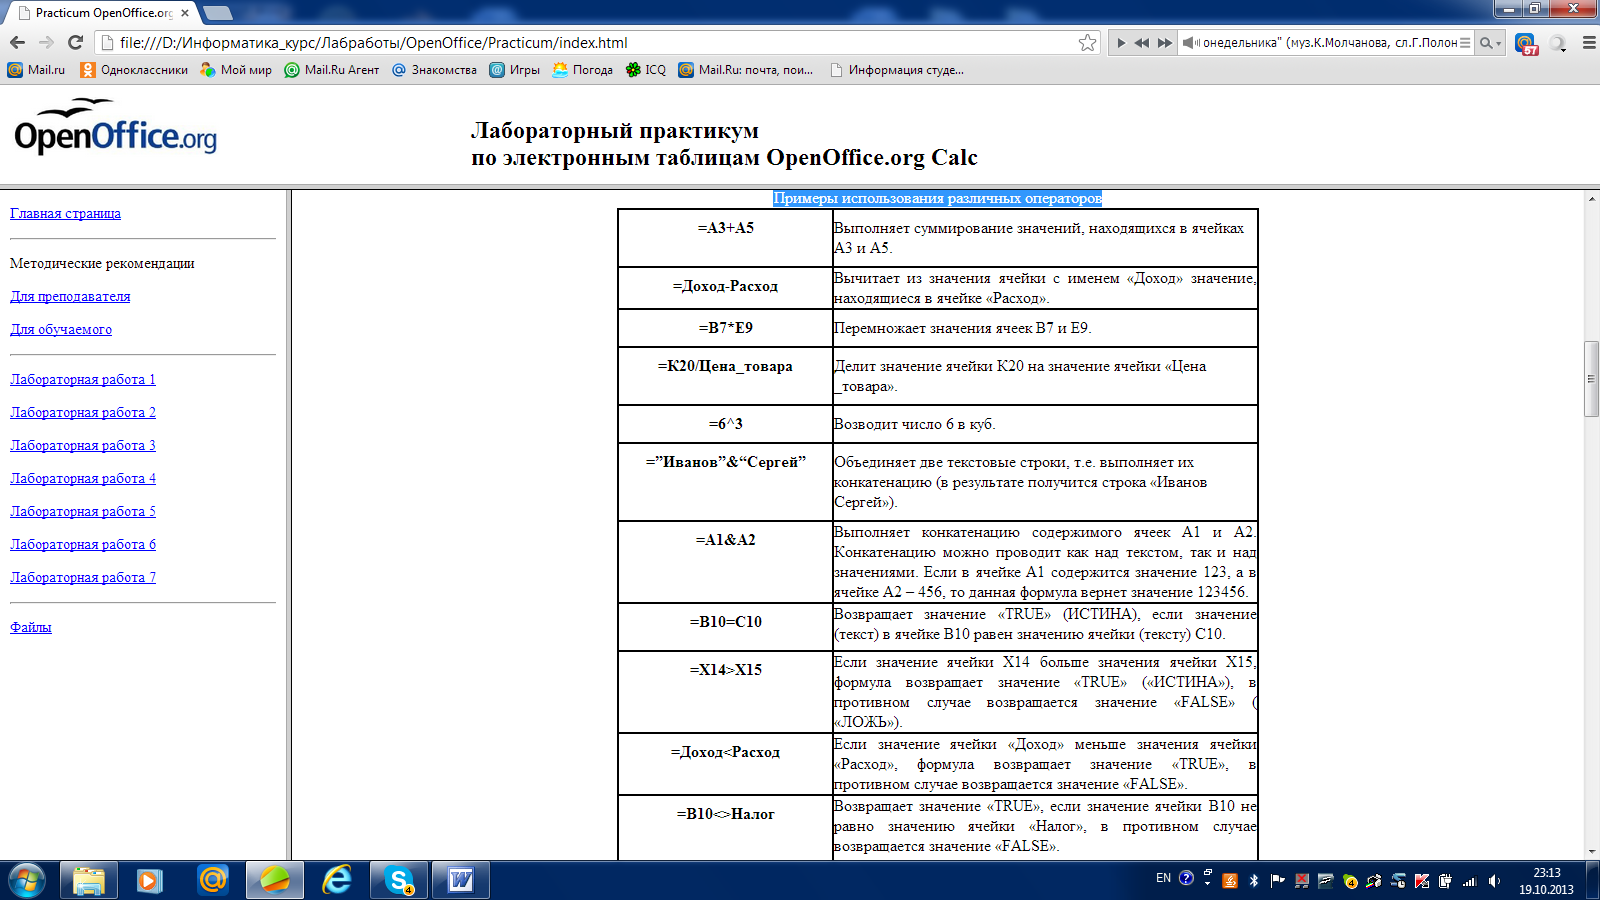Open Лабораторная работа 6
The width and height of the screenshot is (1600, 900).
coord(83,544)
